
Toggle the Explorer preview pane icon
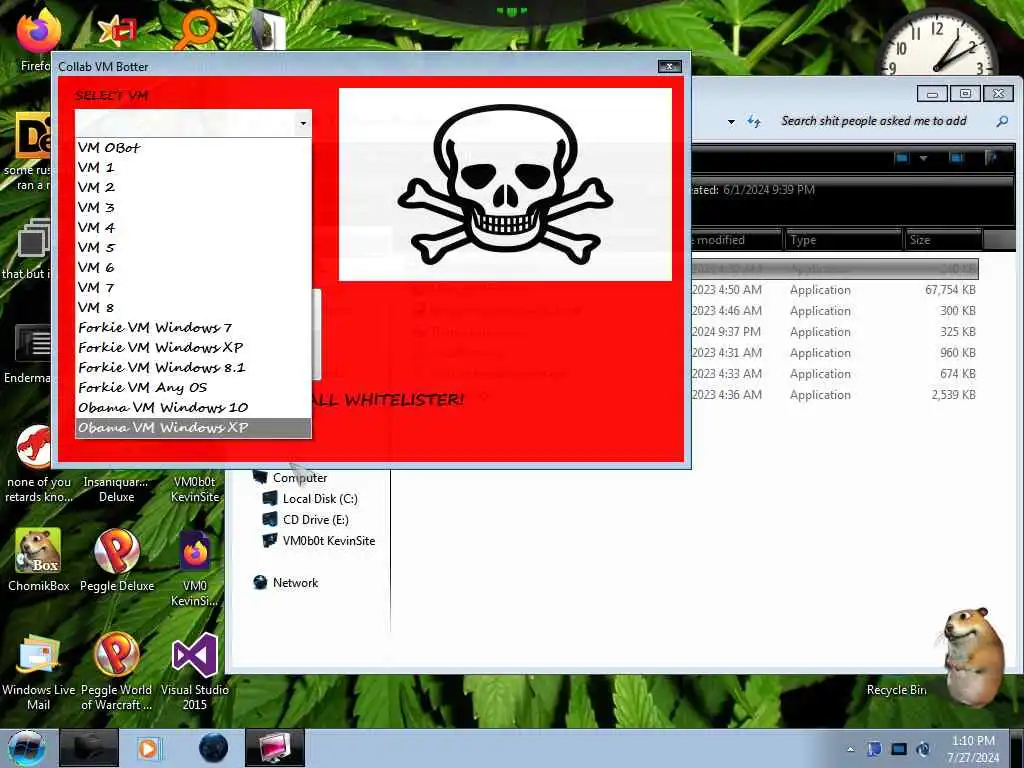point(956,158)
